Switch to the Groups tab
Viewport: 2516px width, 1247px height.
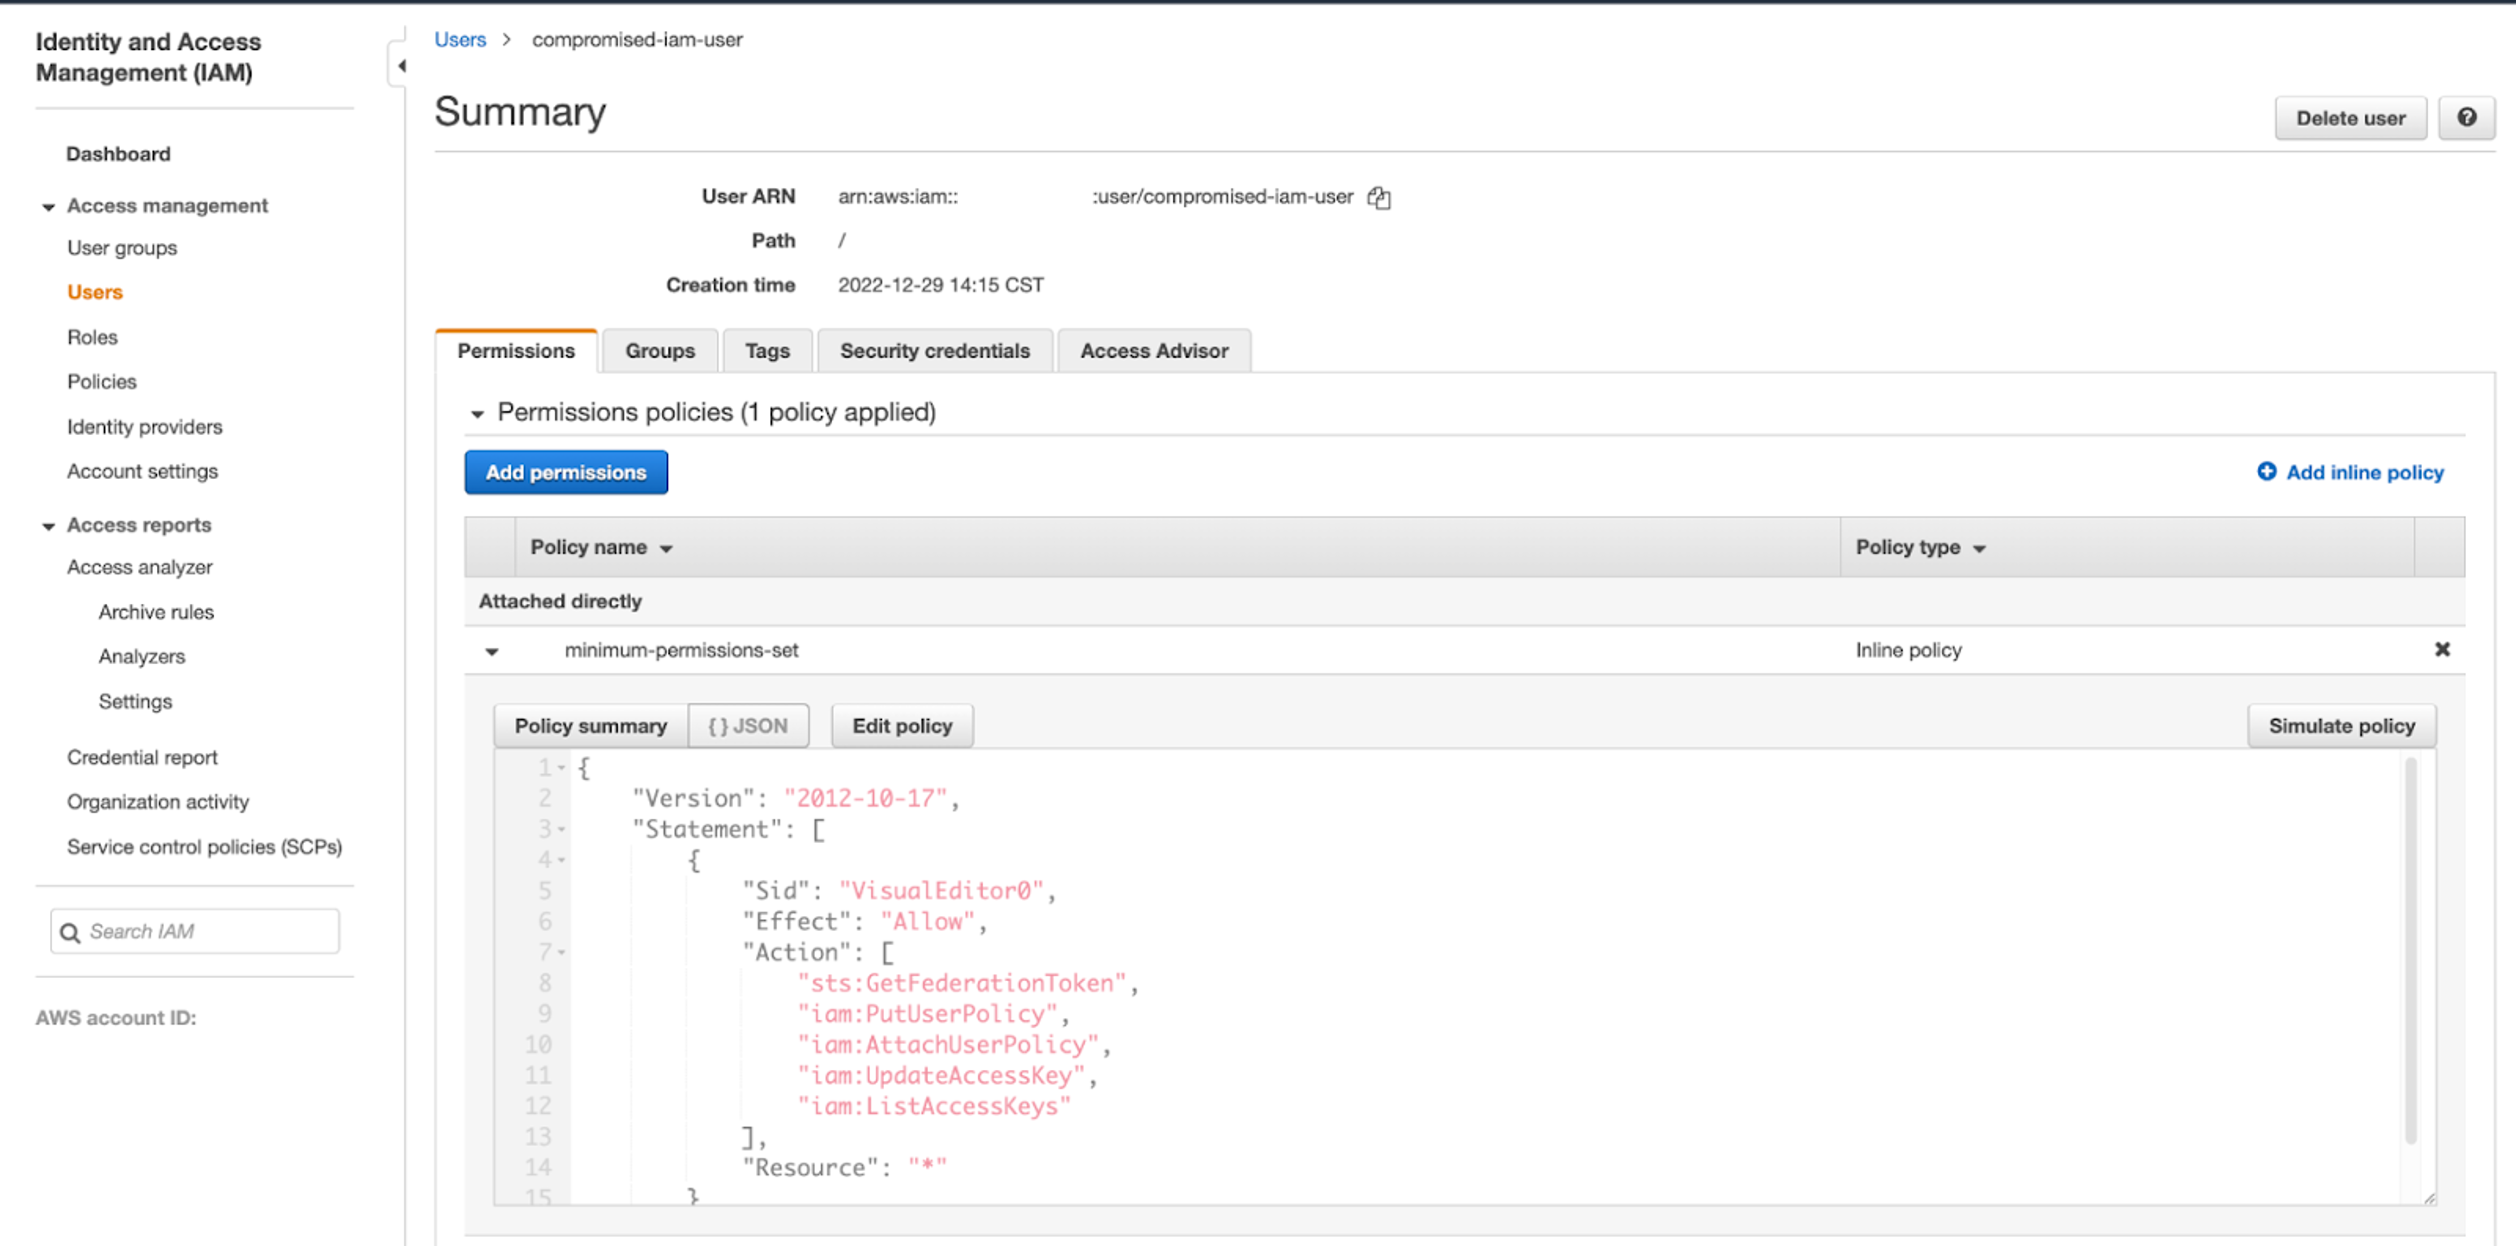coord(660,351)
